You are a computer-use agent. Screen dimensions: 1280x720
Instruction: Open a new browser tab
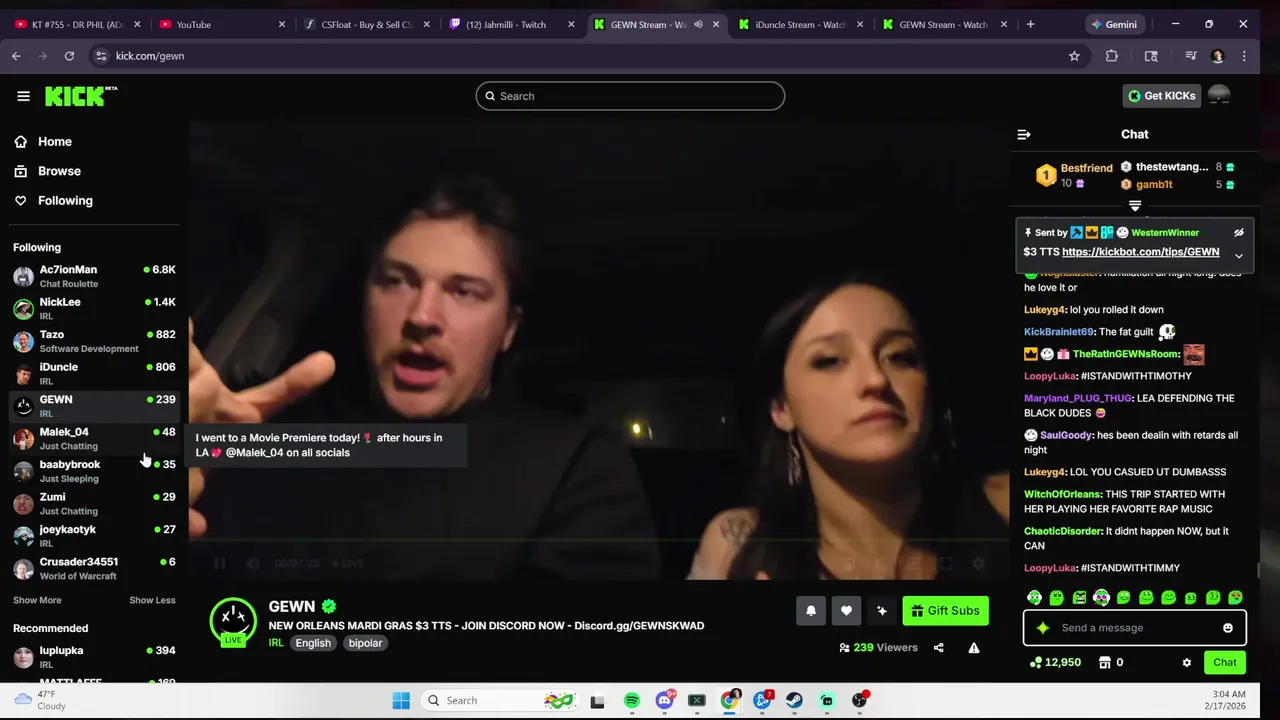[1030, 24]
